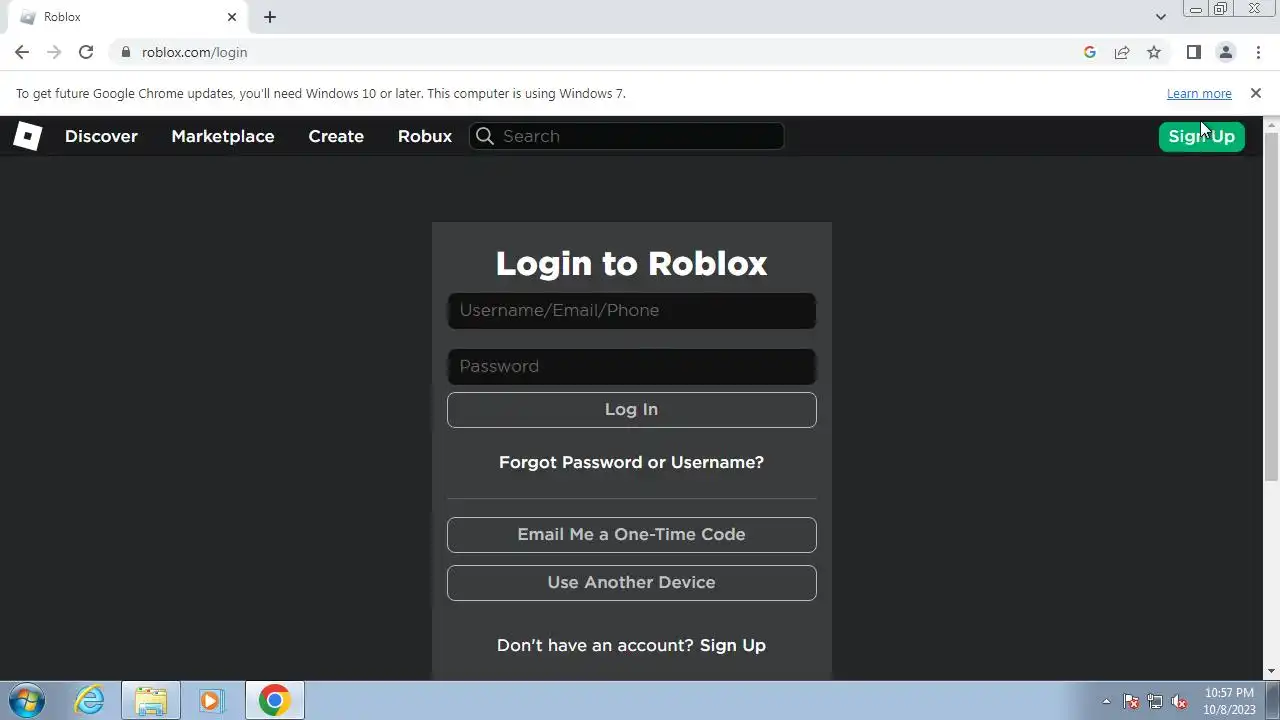Go back with the browser back arrow
Viewport: 1280px width, 720px height.
22,52
